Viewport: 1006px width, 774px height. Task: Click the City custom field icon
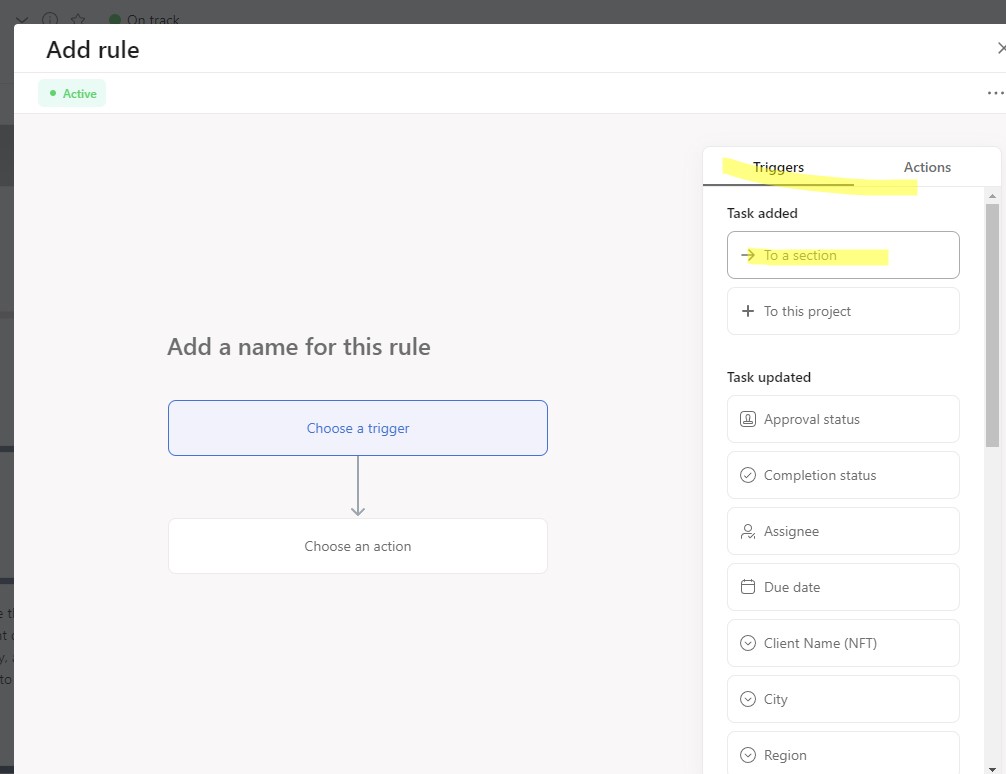(747, 699)
